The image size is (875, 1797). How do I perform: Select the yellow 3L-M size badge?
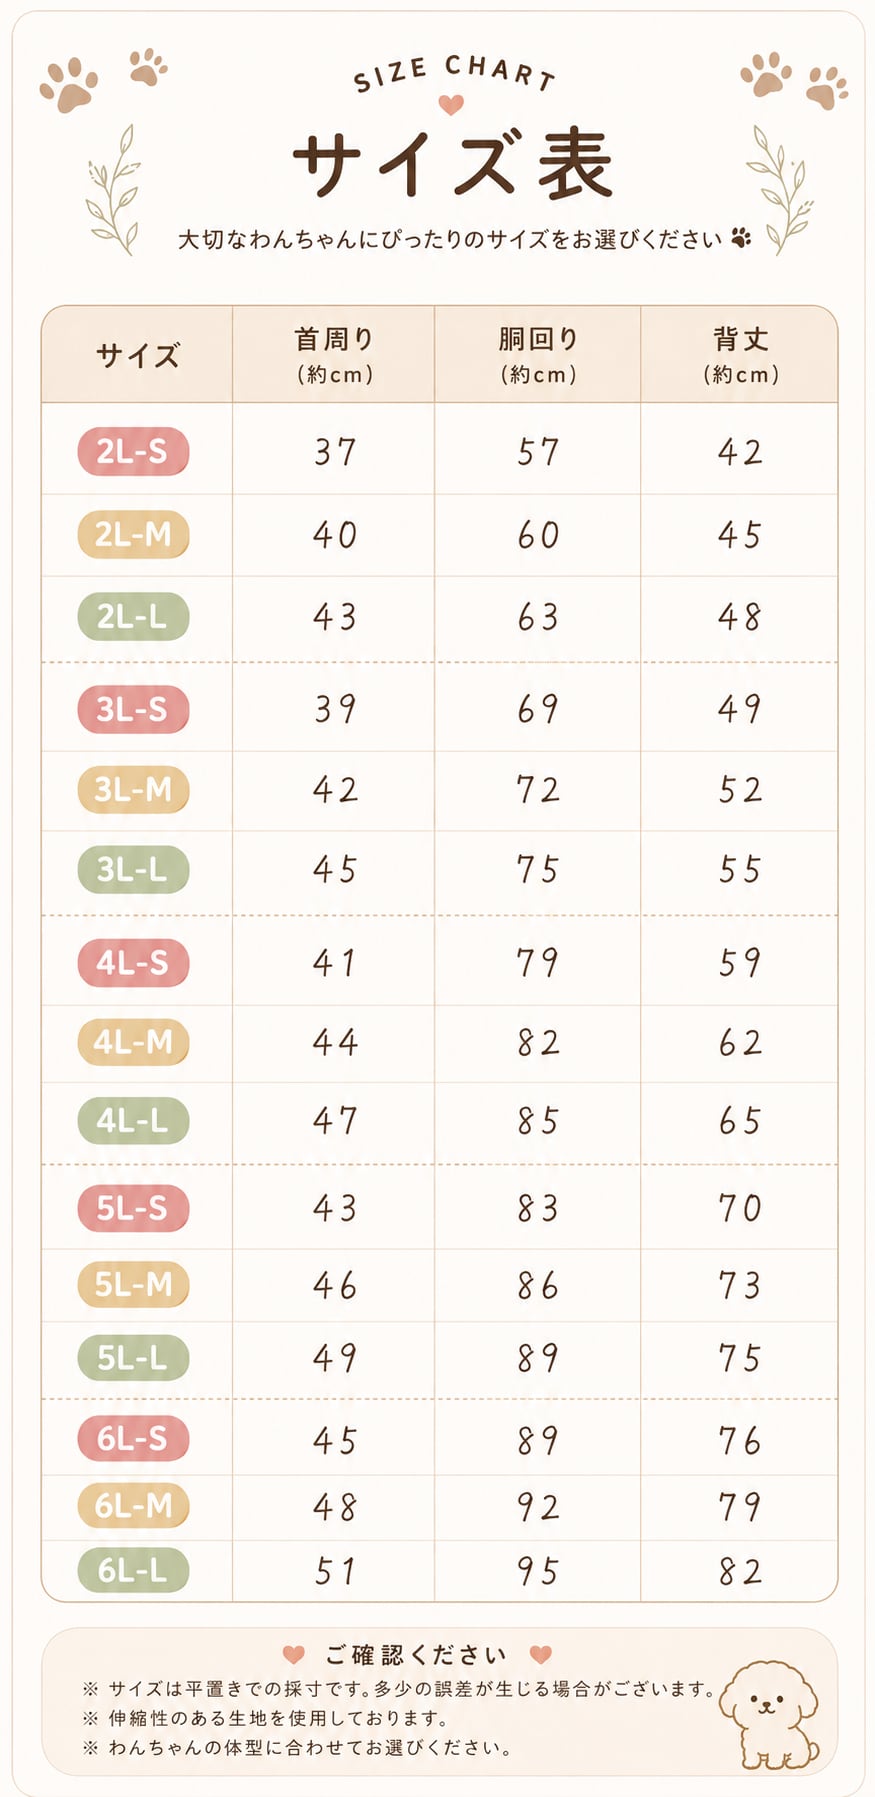click(133, 790)
